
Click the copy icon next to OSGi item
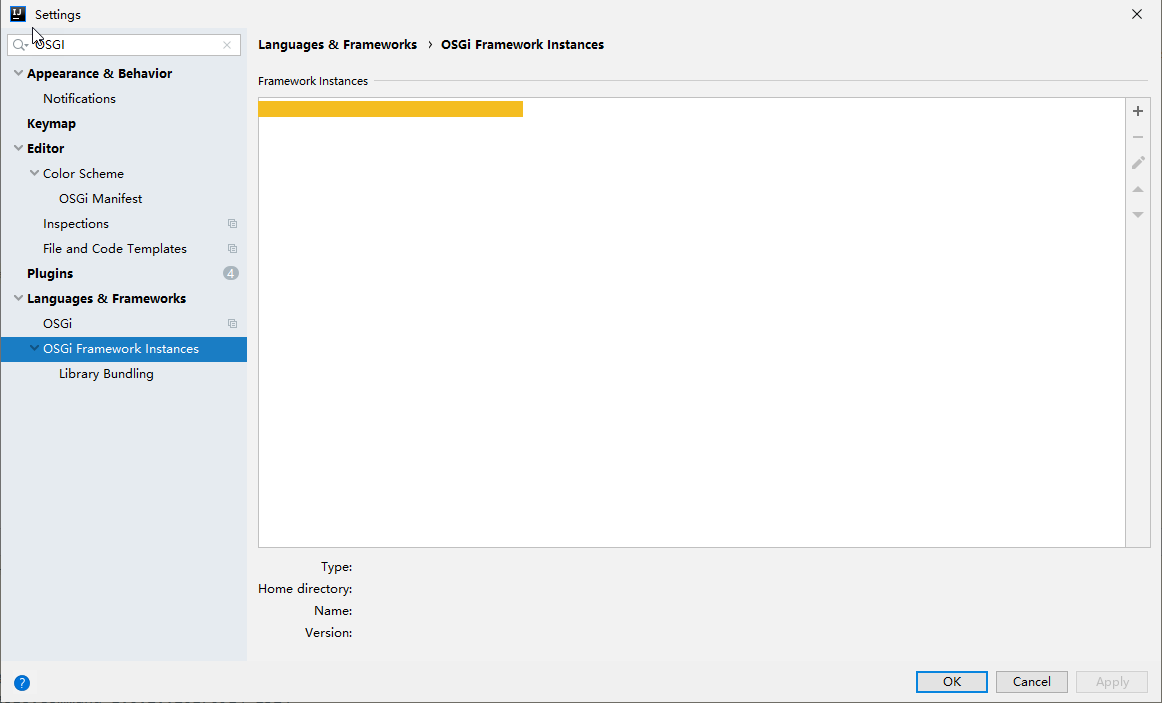click(x=232, y=324)
